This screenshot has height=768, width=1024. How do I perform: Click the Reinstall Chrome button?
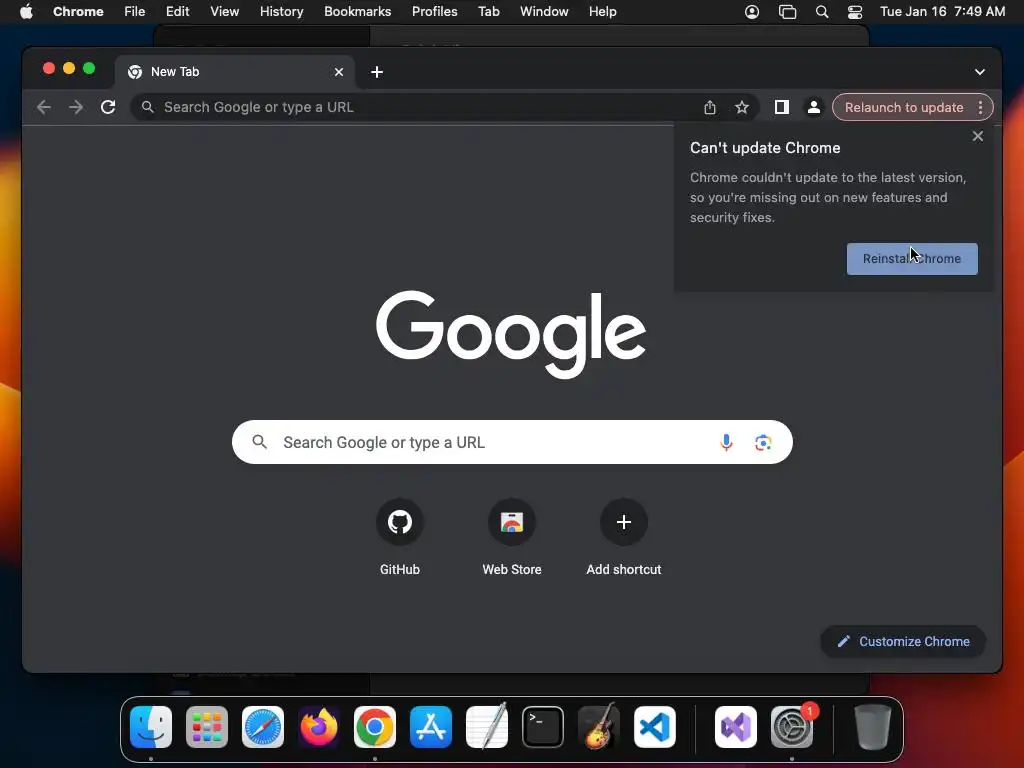coord(912,259)
